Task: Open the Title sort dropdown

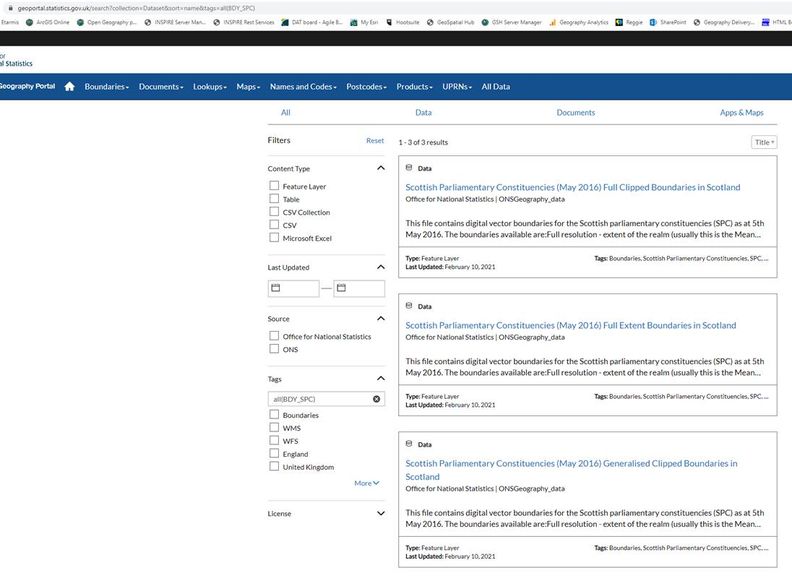Action: coord(764,142)
